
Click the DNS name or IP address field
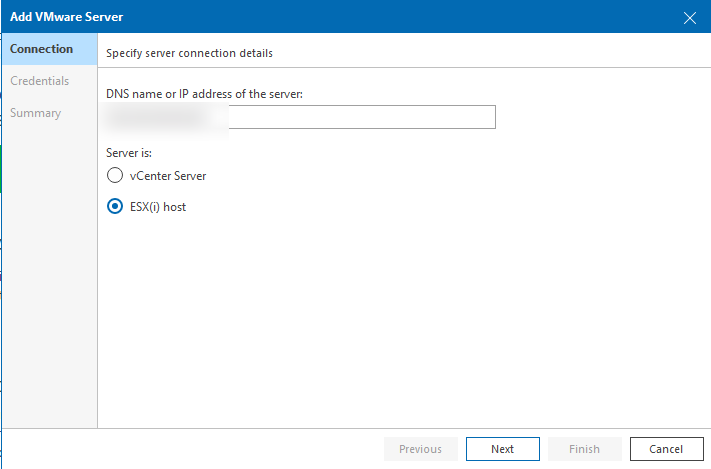[x=301, y=117]
